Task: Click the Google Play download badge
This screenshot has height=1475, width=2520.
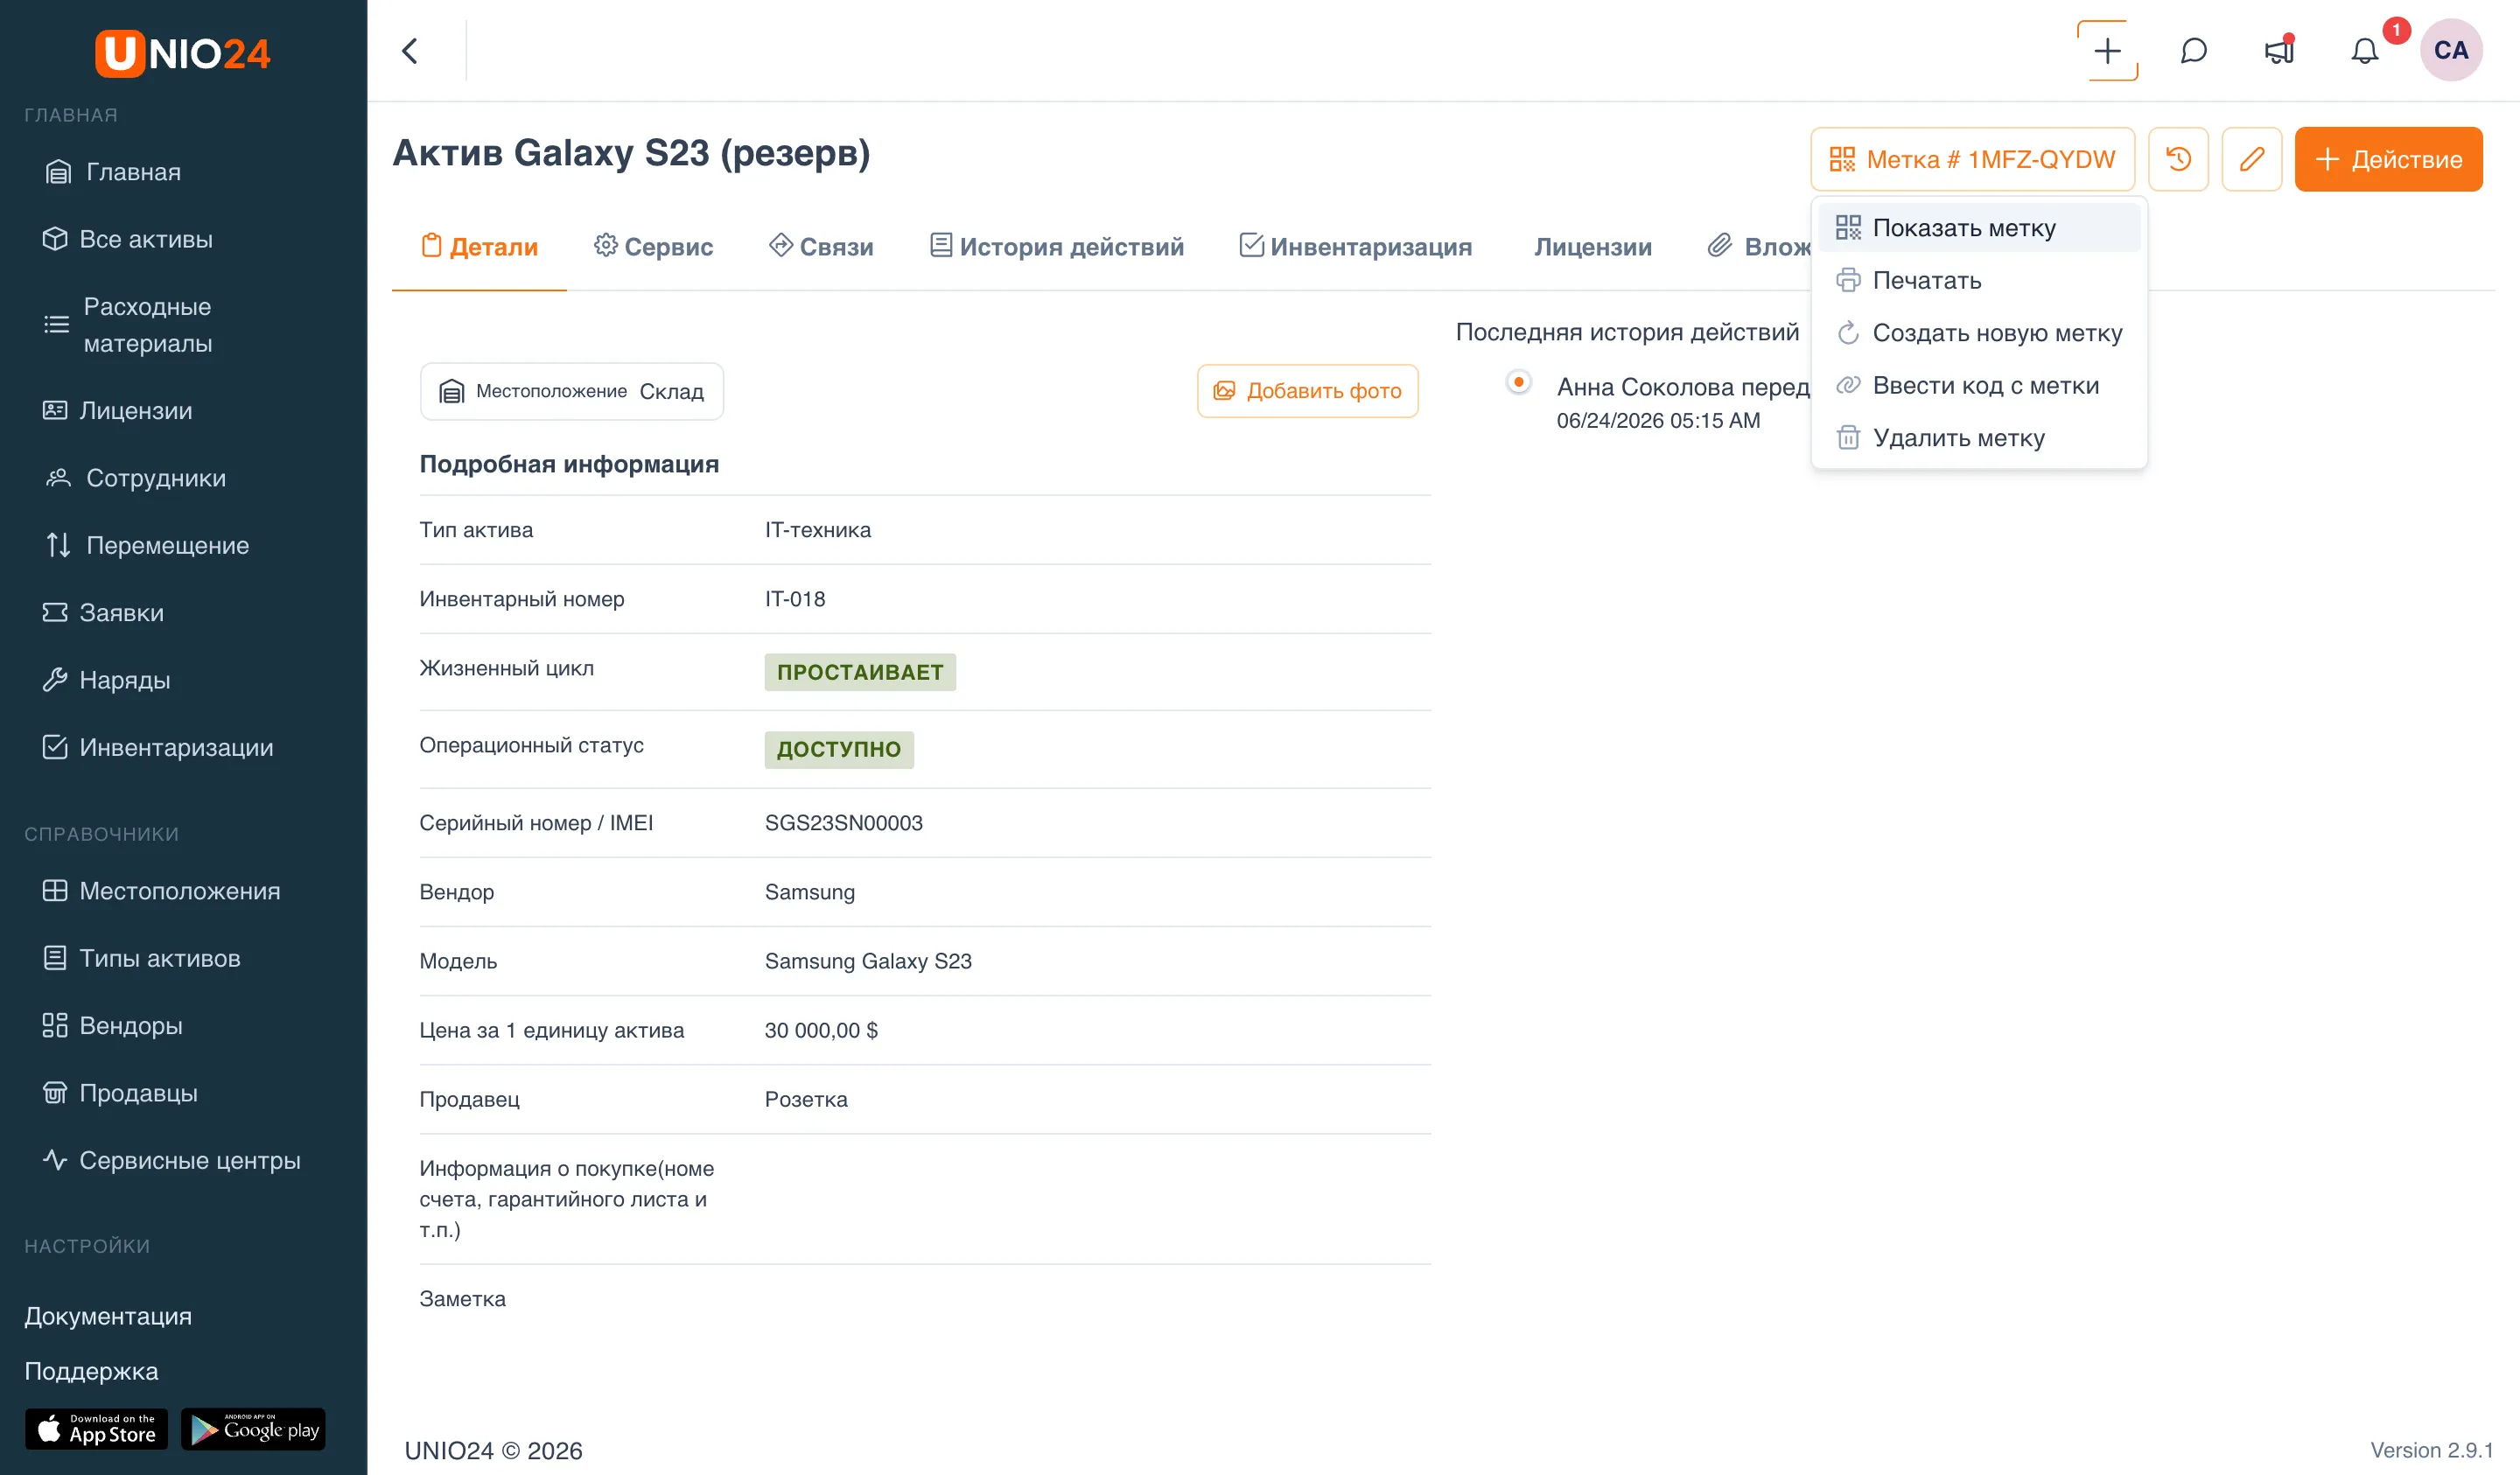Action: click(253, 1429)
